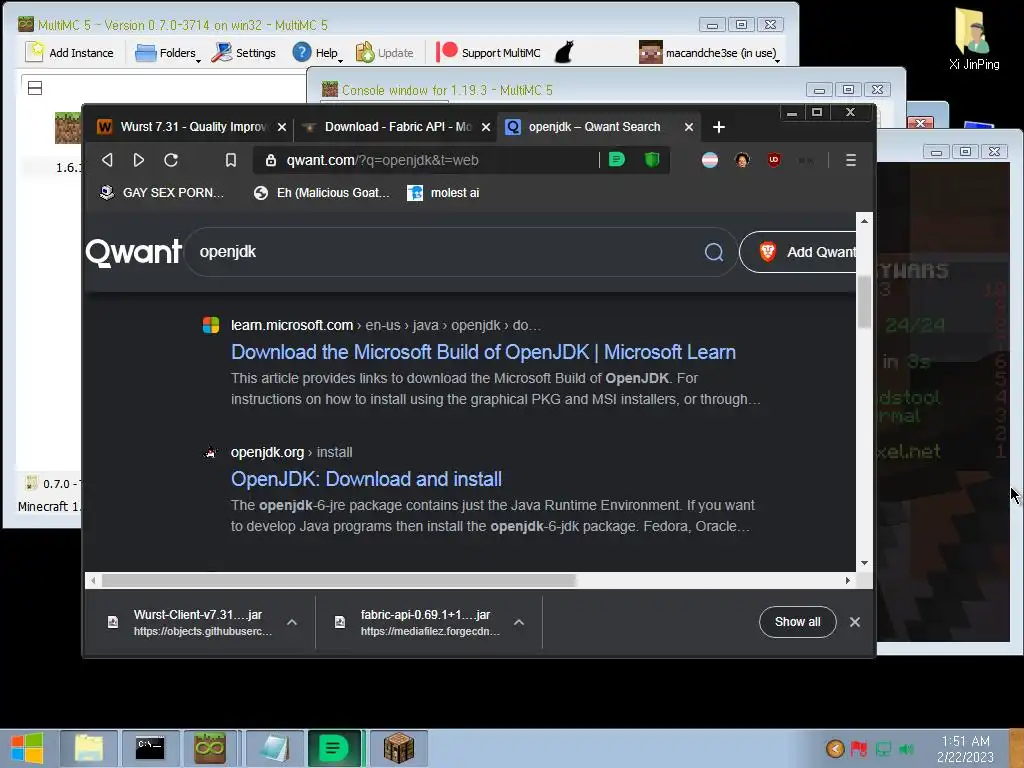1024x768 pixels.
Task: Click the page scroll up arrow
Action: click(x=864, y=221)
